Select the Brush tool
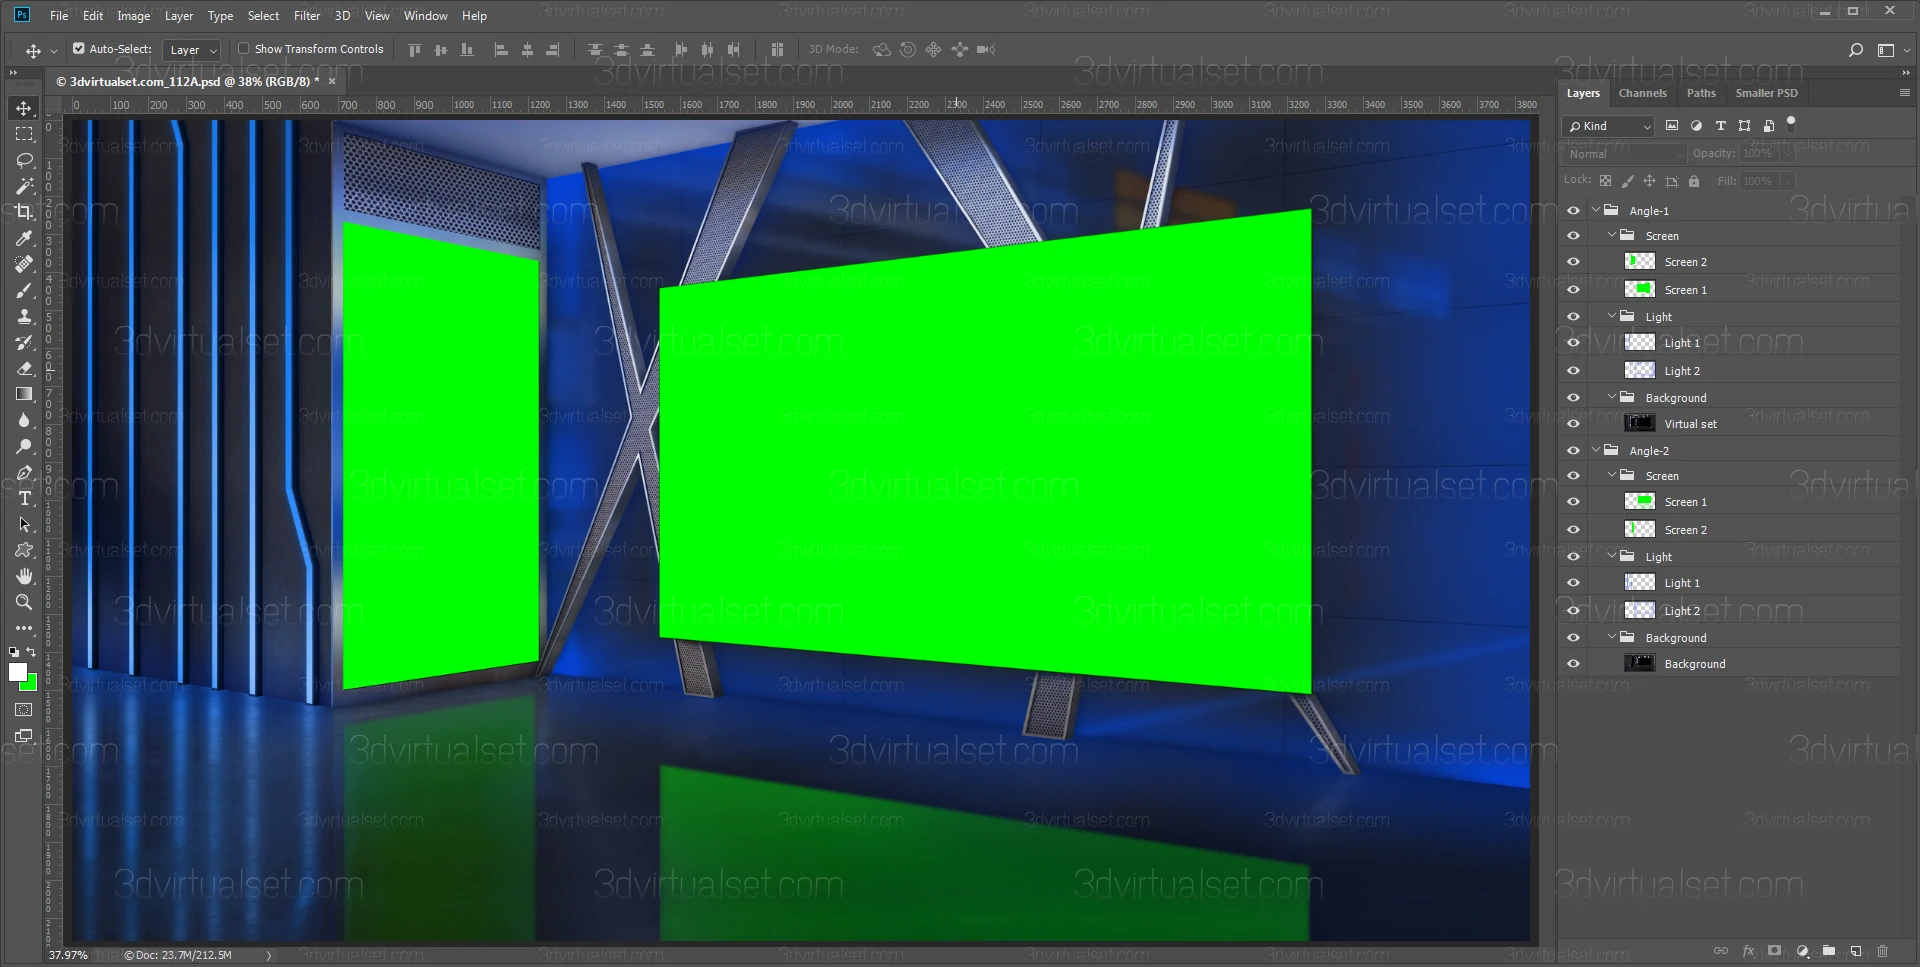The width and height of the screenshot is (1920, 967). click(24, 290)
